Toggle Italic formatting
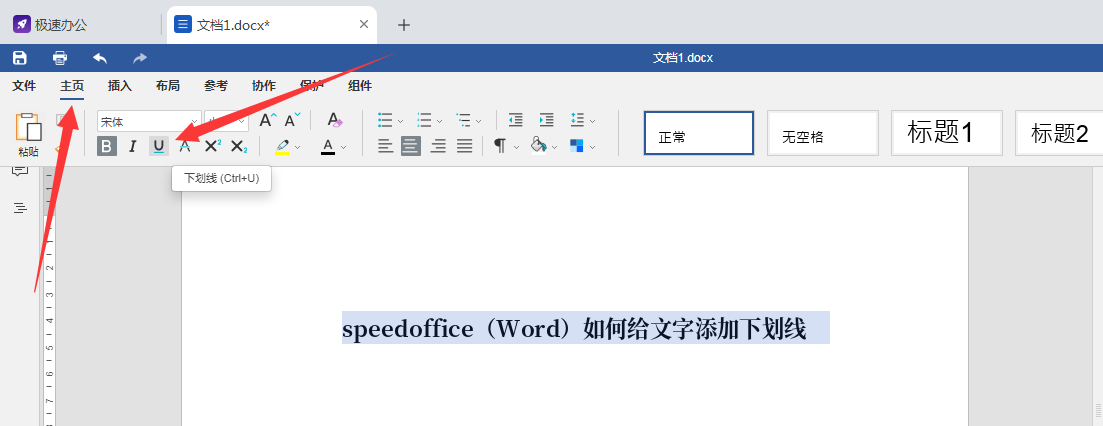The width and height of the screenshot is (1103, 426). tap(132, 146)
